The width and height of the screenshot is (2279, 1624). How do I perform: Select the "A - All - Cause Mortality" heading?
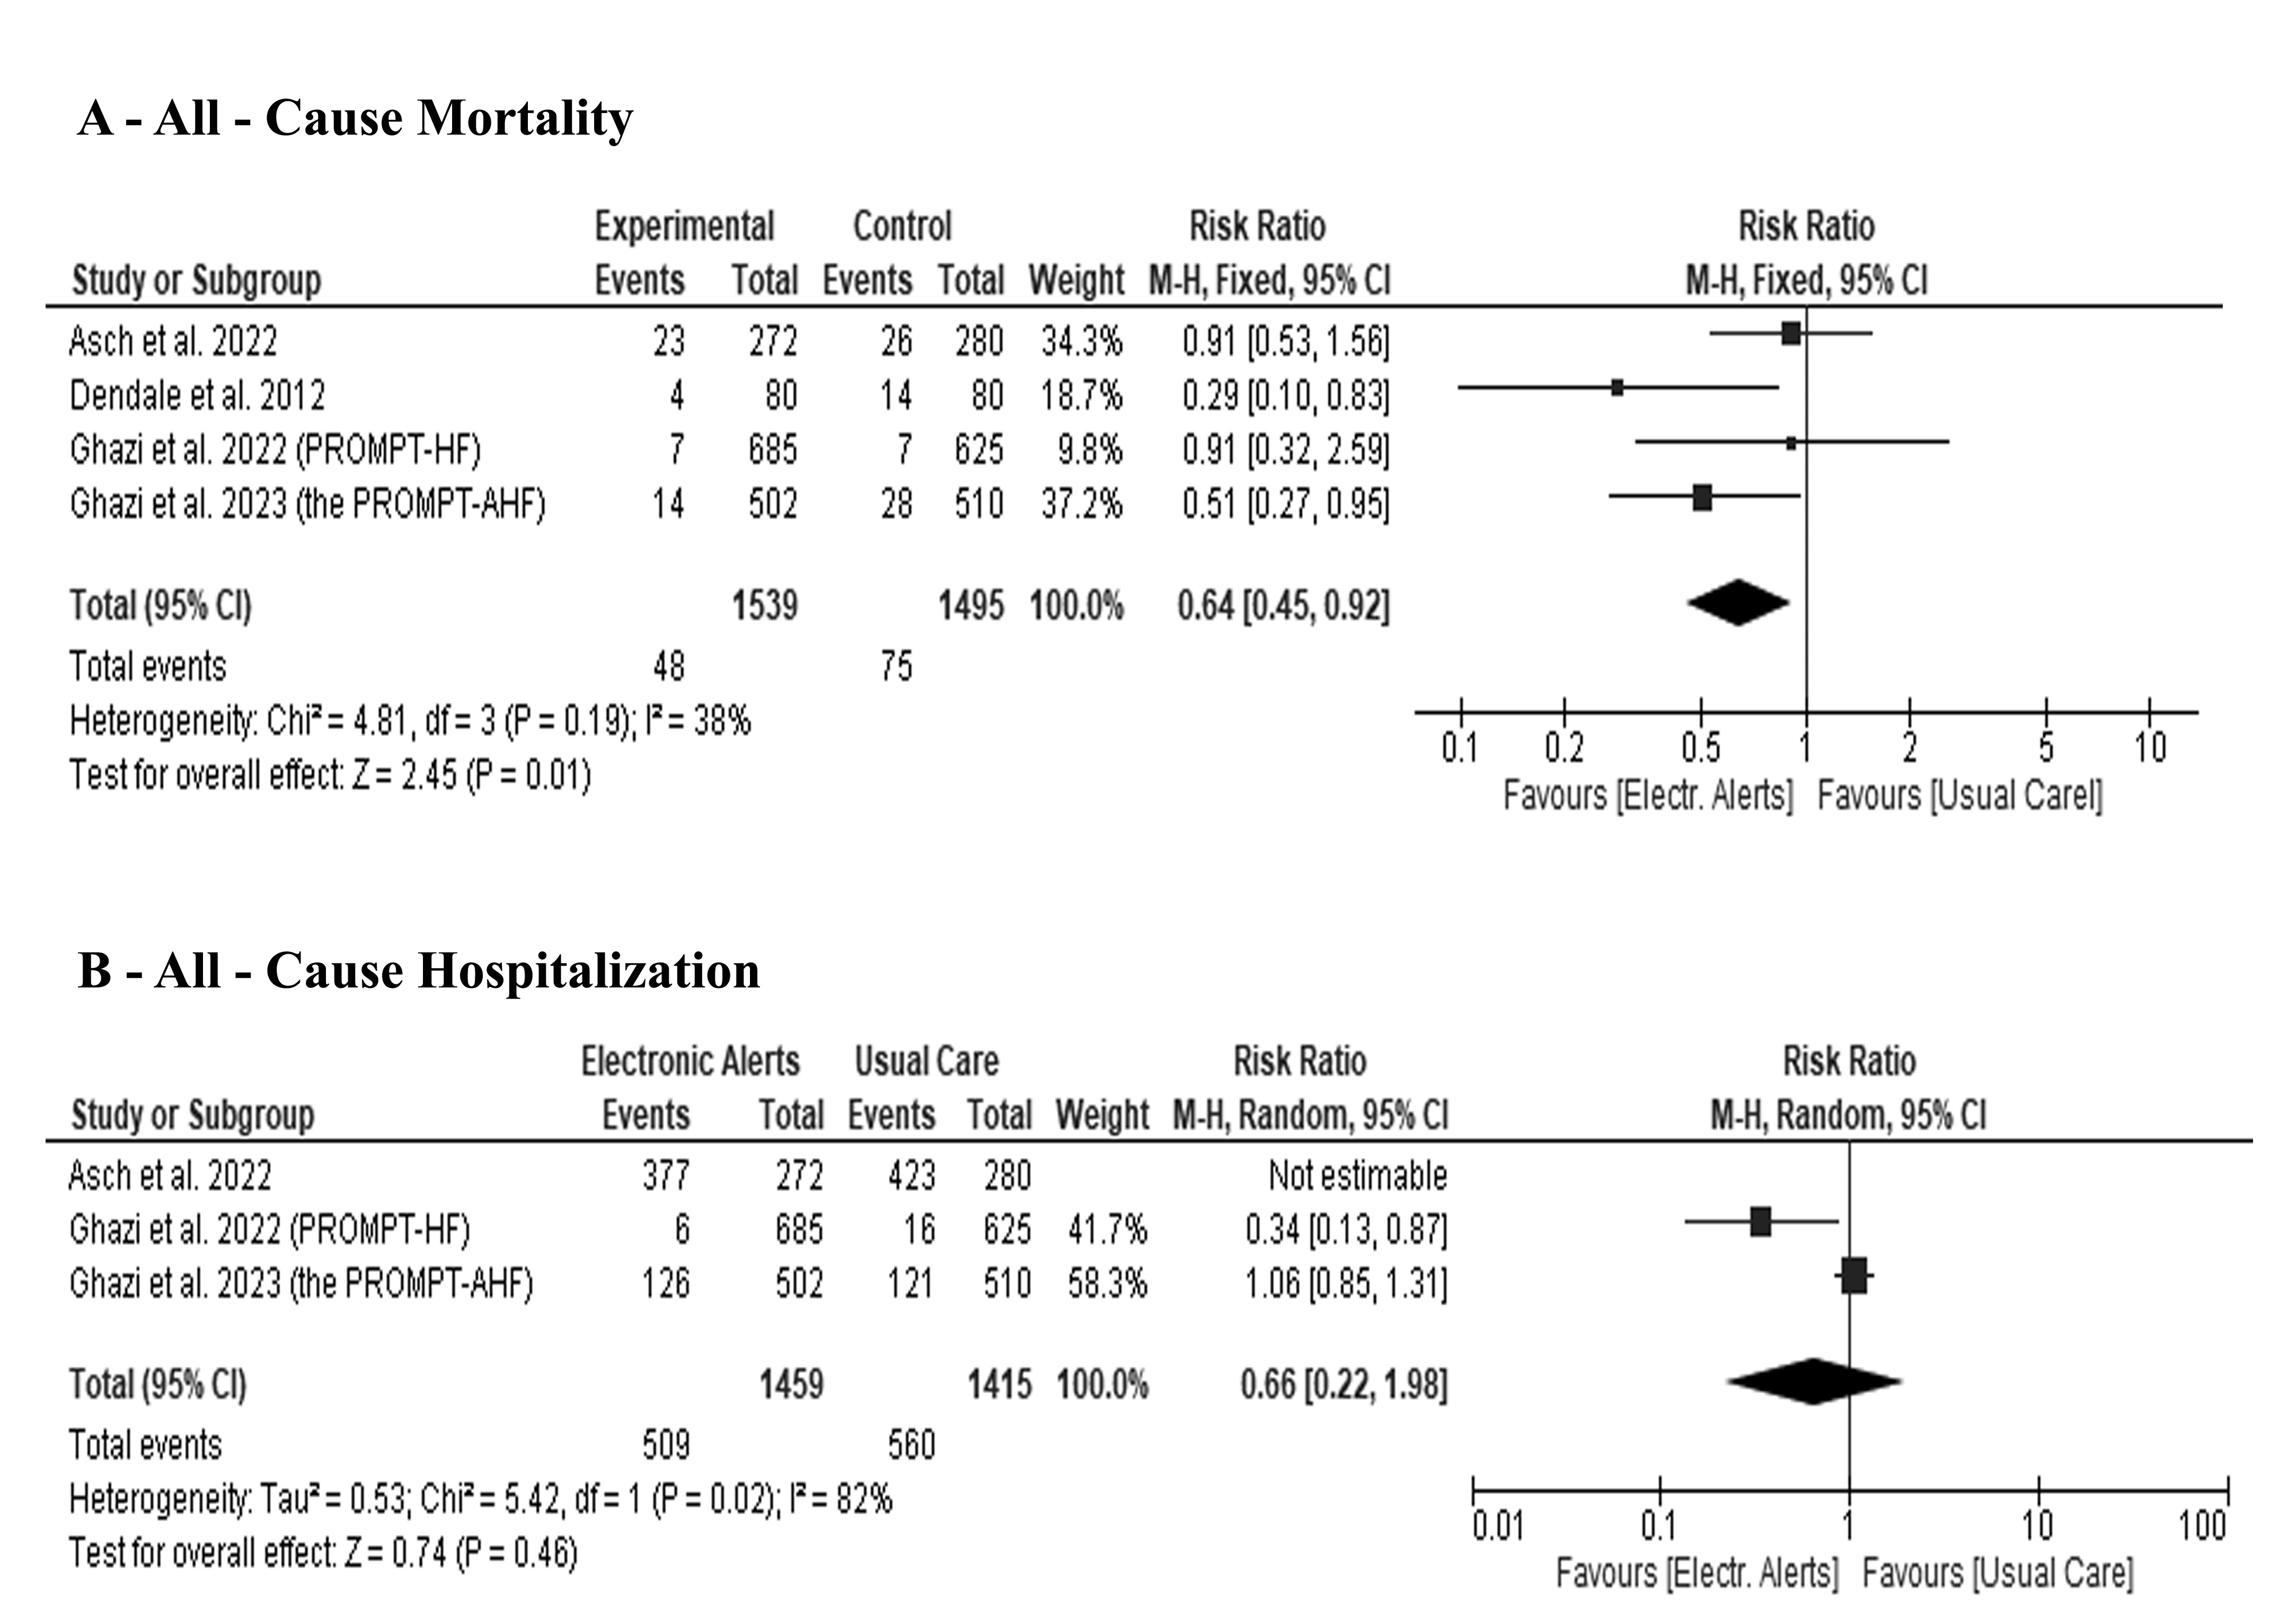click(355, 119)
